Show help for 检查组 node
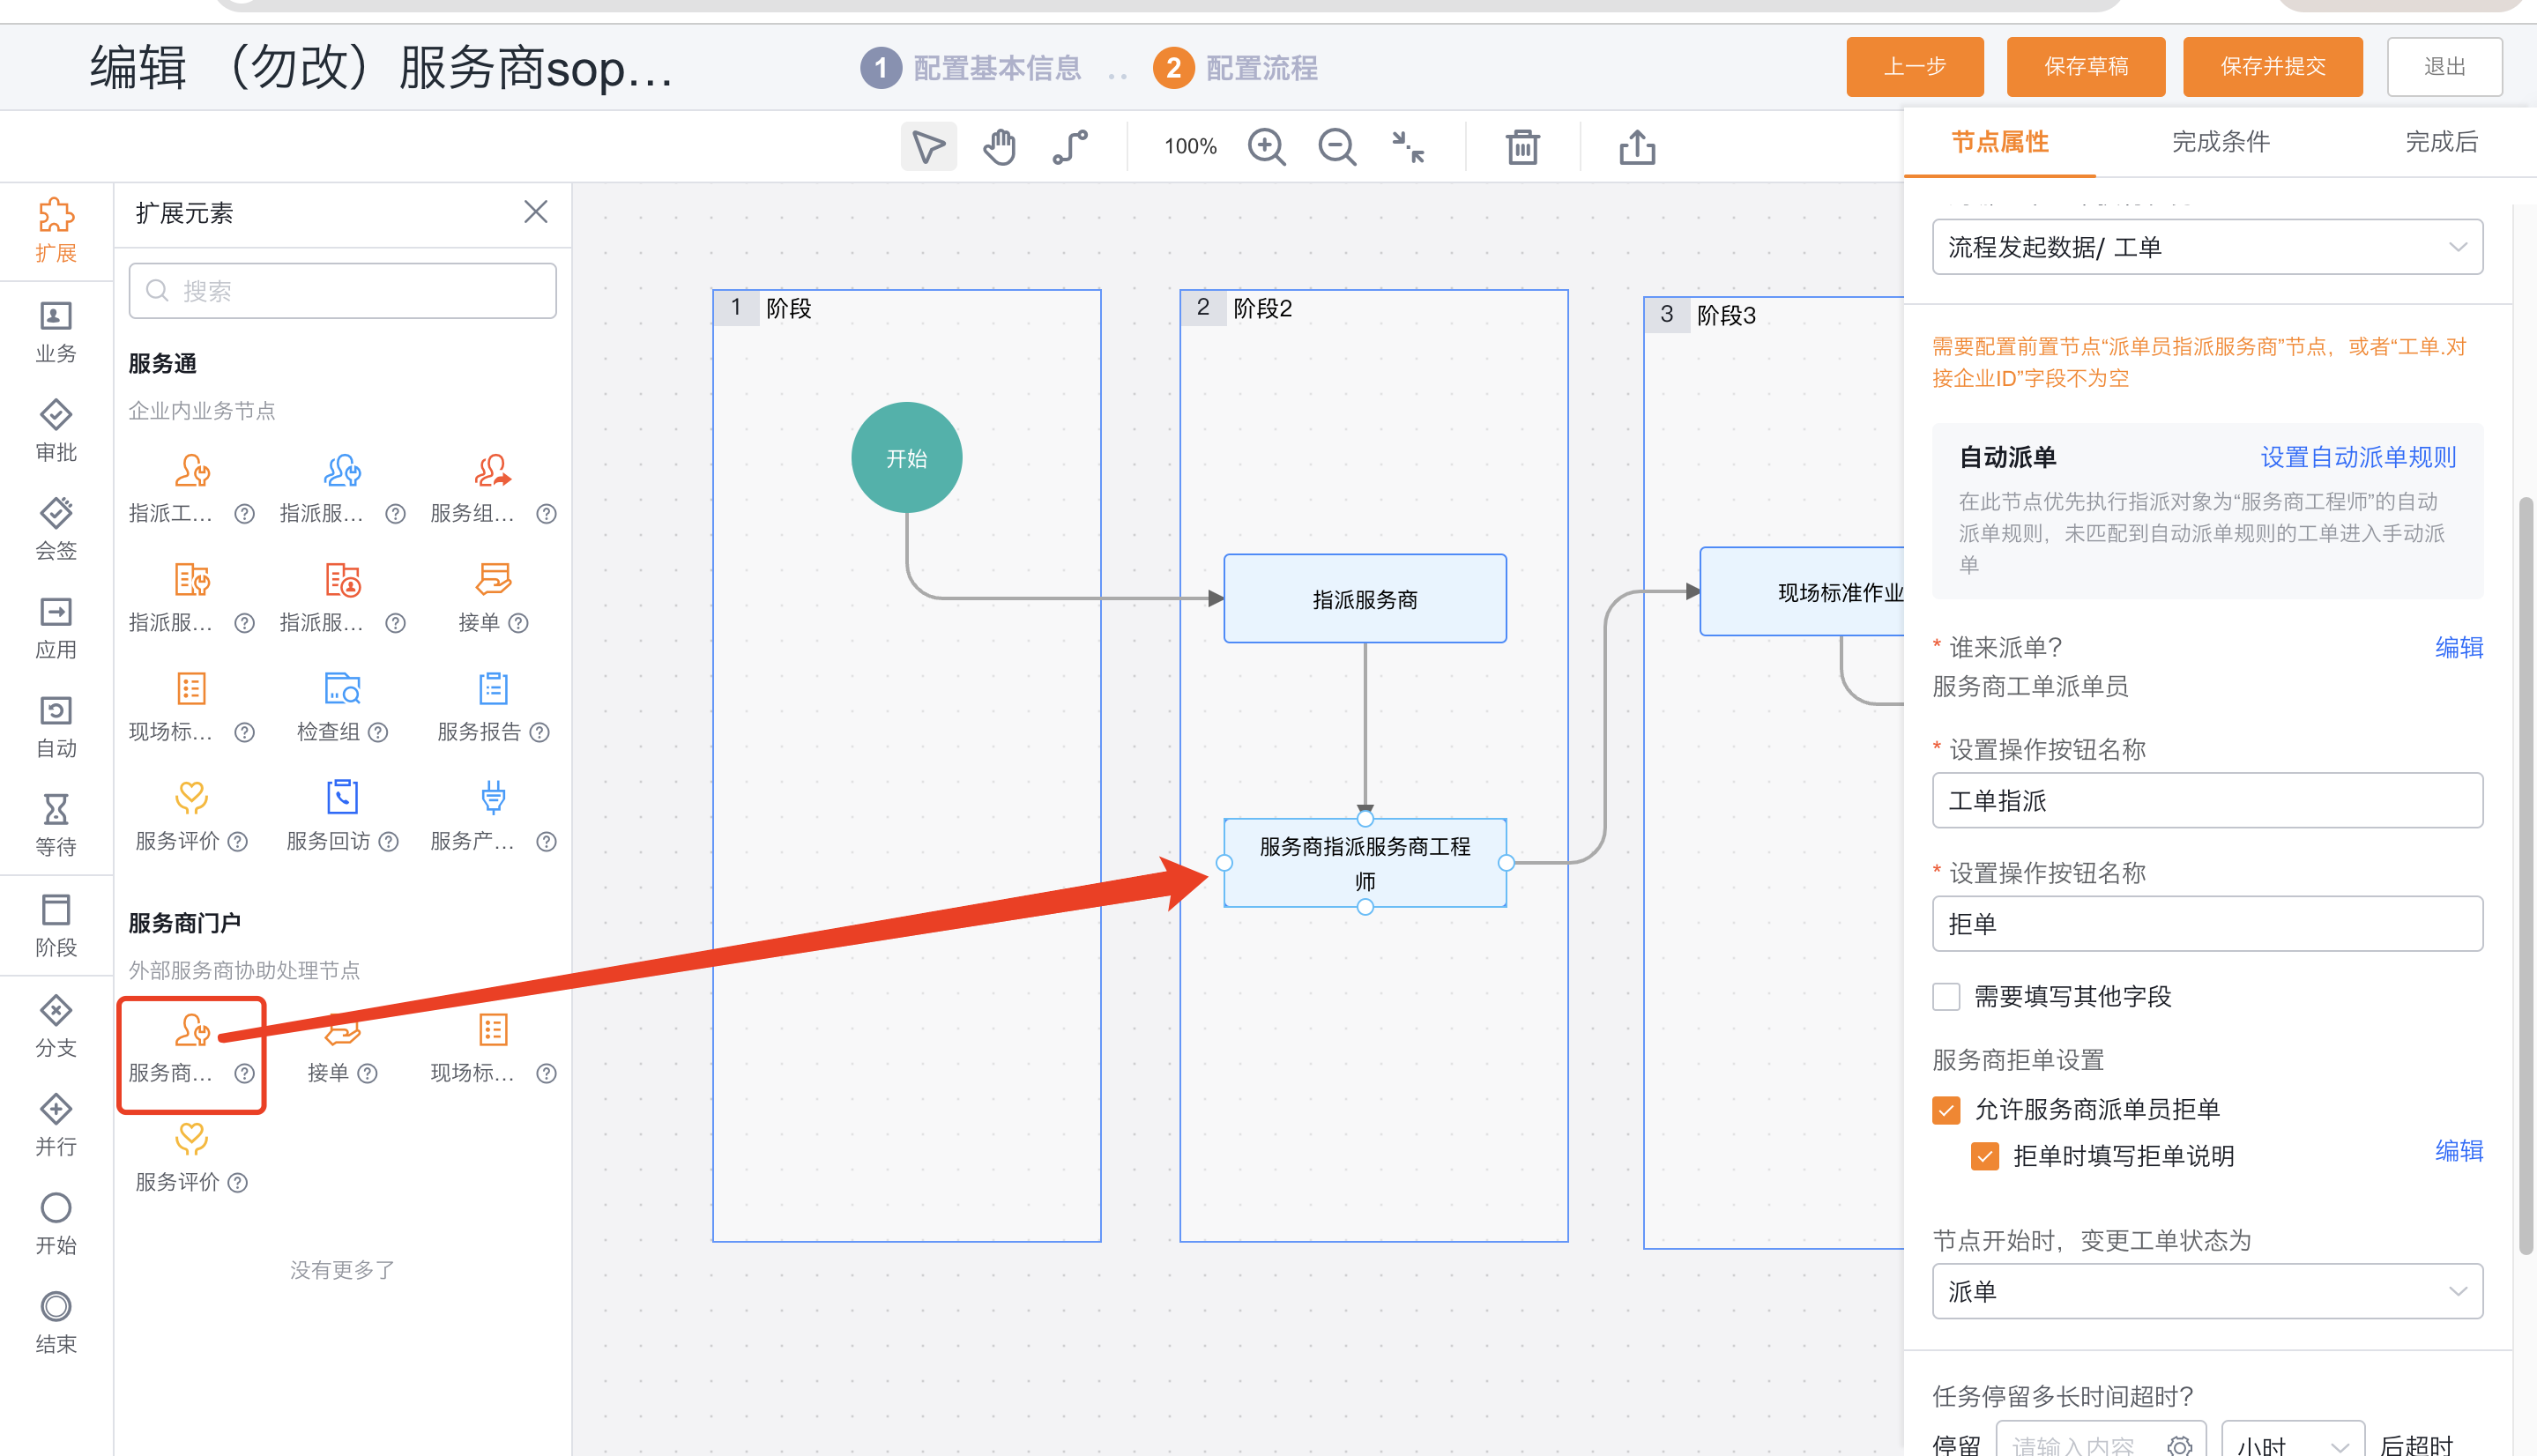The image size is (2537, 1456). 377,733
